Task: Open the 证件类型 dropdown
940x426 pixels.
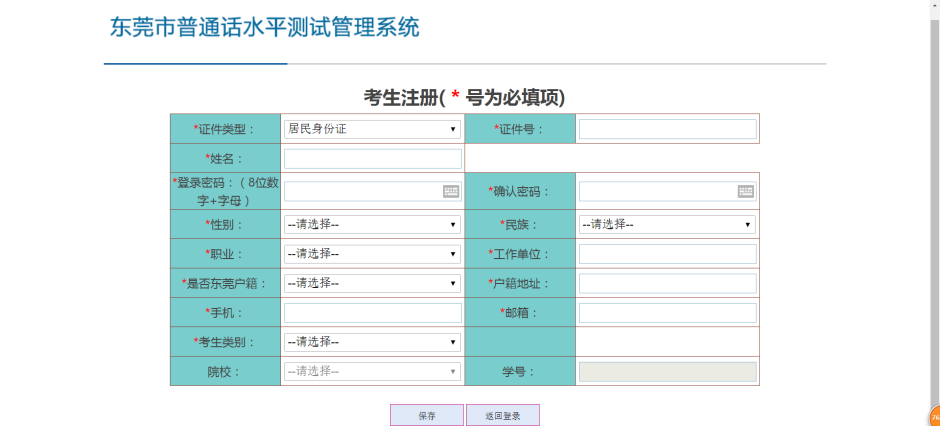Action: click(372, 129)
